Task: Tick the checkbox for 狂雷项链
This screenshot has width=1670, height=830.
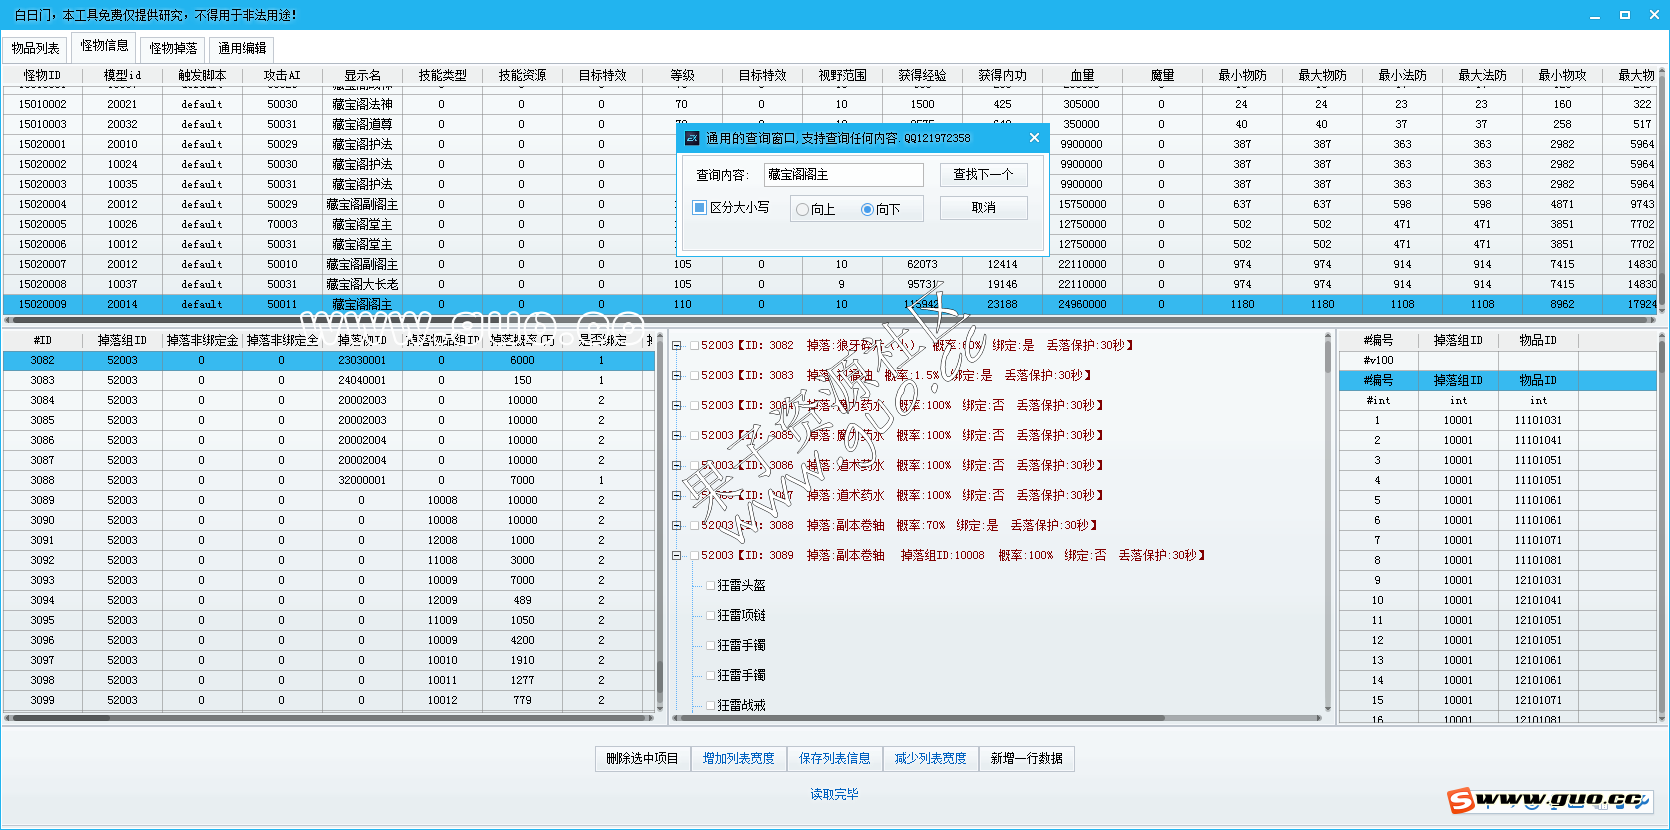Action: pos(711,615)
